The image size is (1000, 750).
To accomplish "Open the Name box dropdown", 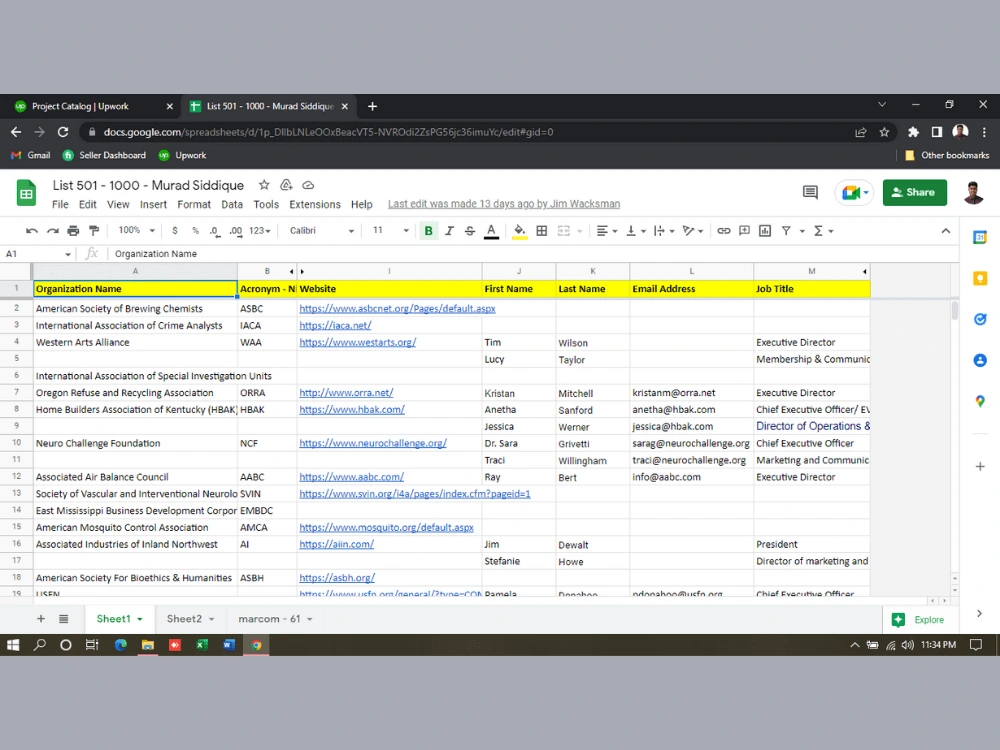I will pyautogui.click(x=68, y=254).
